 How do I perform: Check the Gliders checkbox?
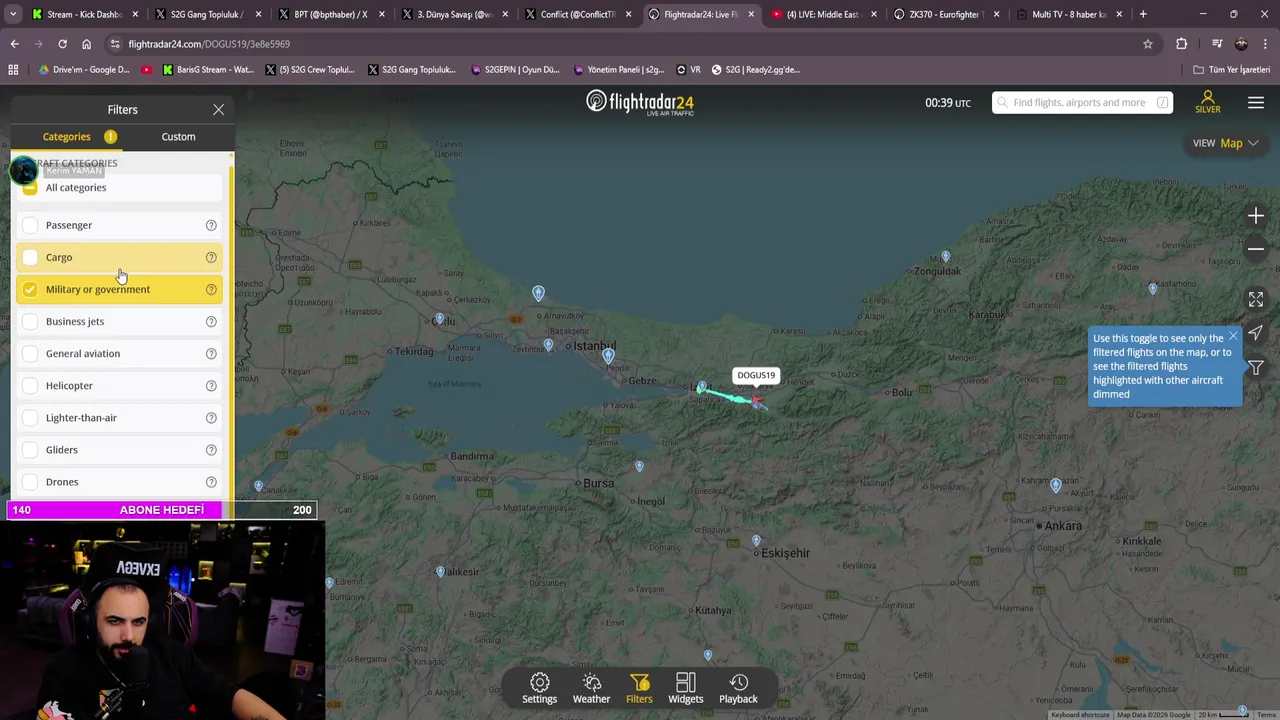[x=30, y=449]
